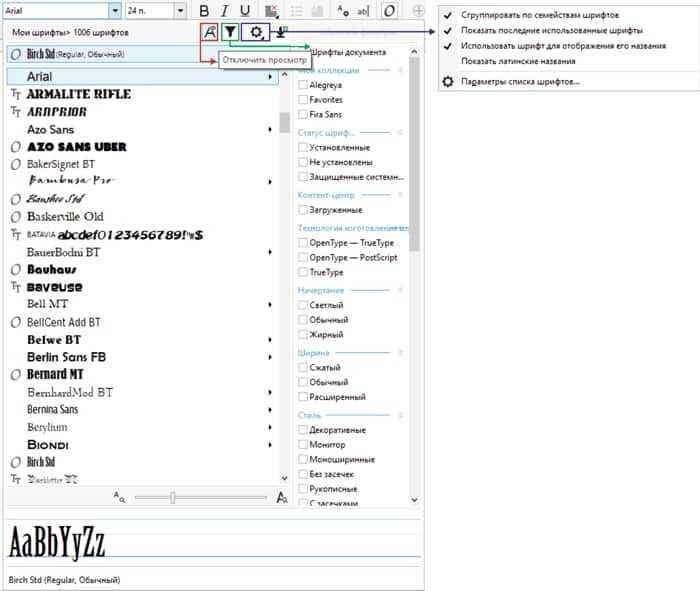Click the edit text 'ab|' icon

(x=363, y=11)
